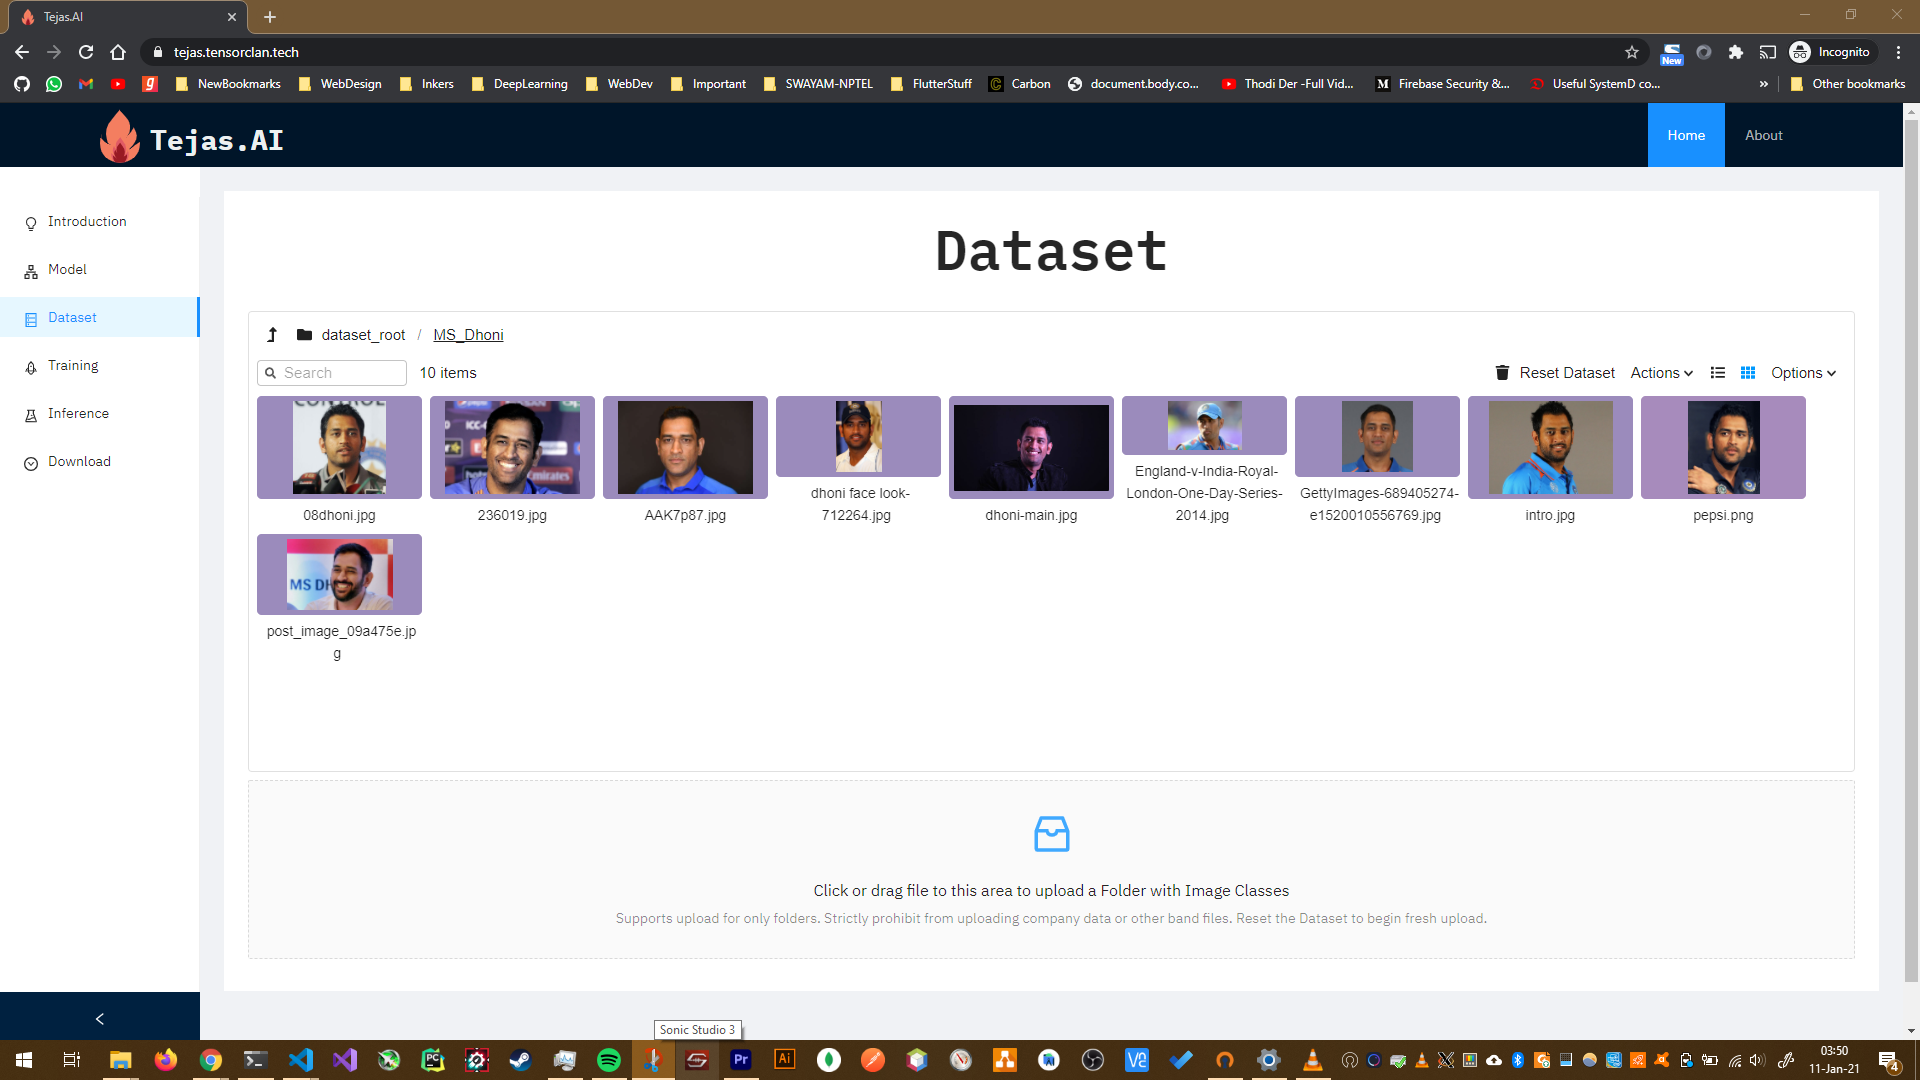
Task: Open the About tab
Action: pos(1763,135)
